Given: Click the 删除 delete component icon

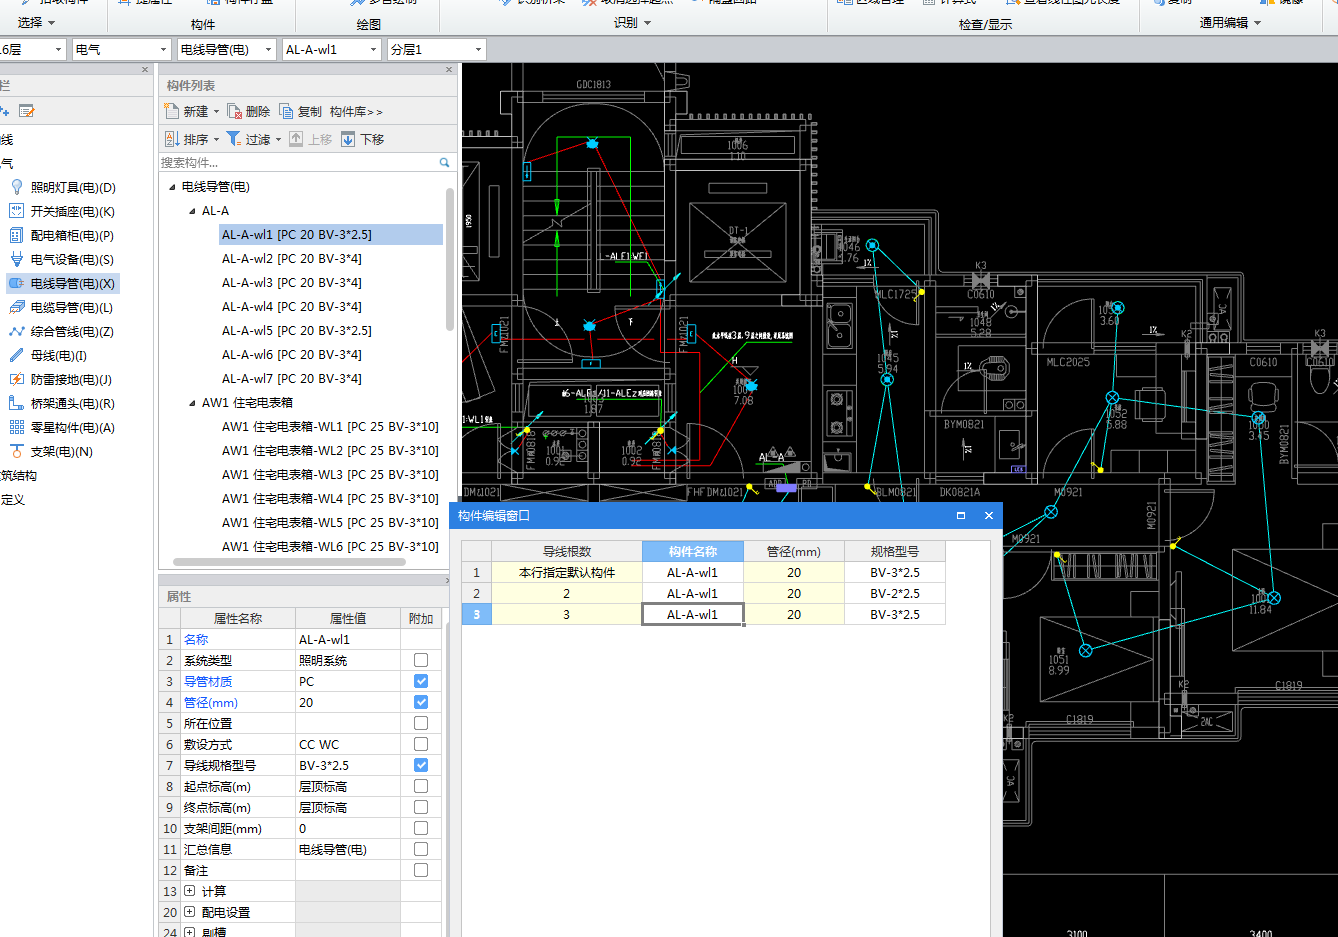Looking at the screenshot, I should (235, 111).
